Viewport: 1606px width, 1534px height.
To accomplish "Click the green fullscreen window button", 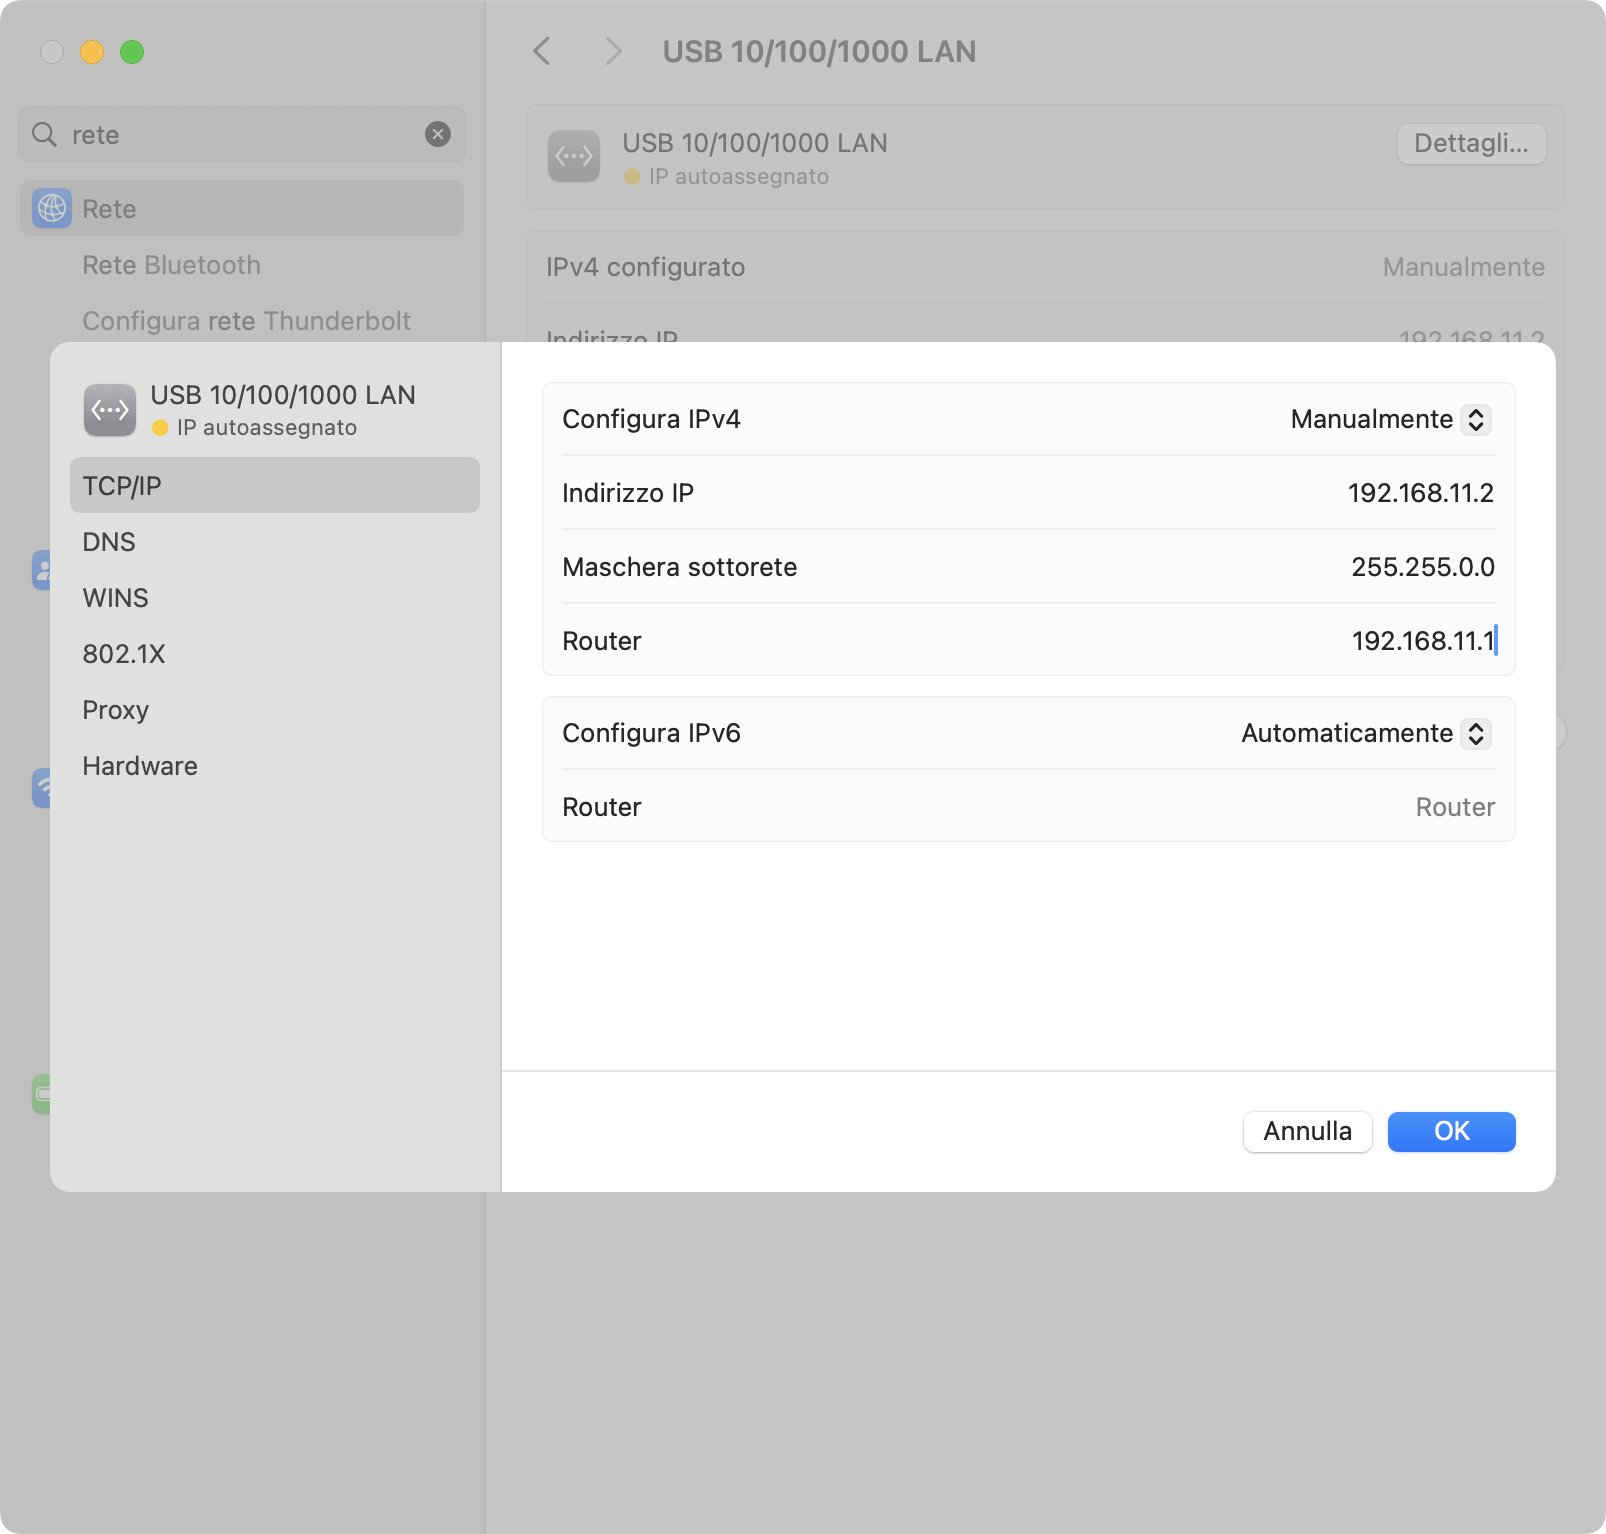I will point(132,52).
